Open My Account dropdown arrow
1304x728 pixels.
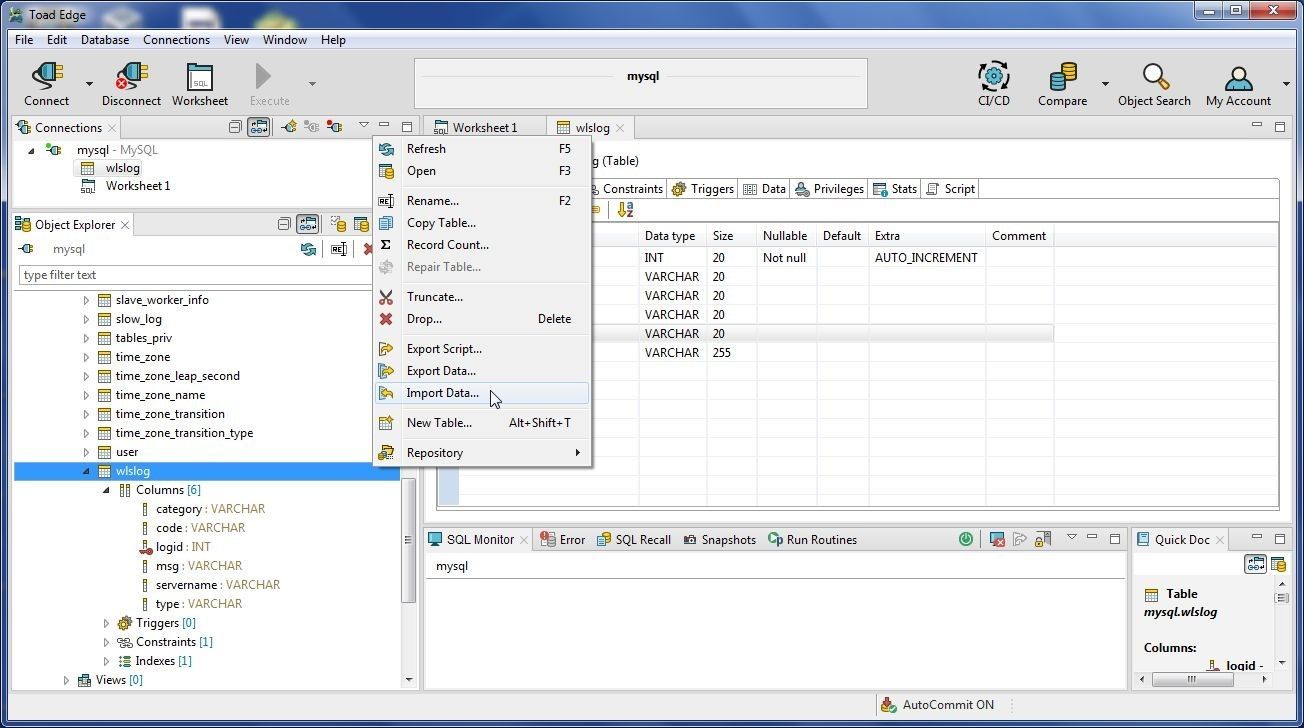click(1286, 84)
